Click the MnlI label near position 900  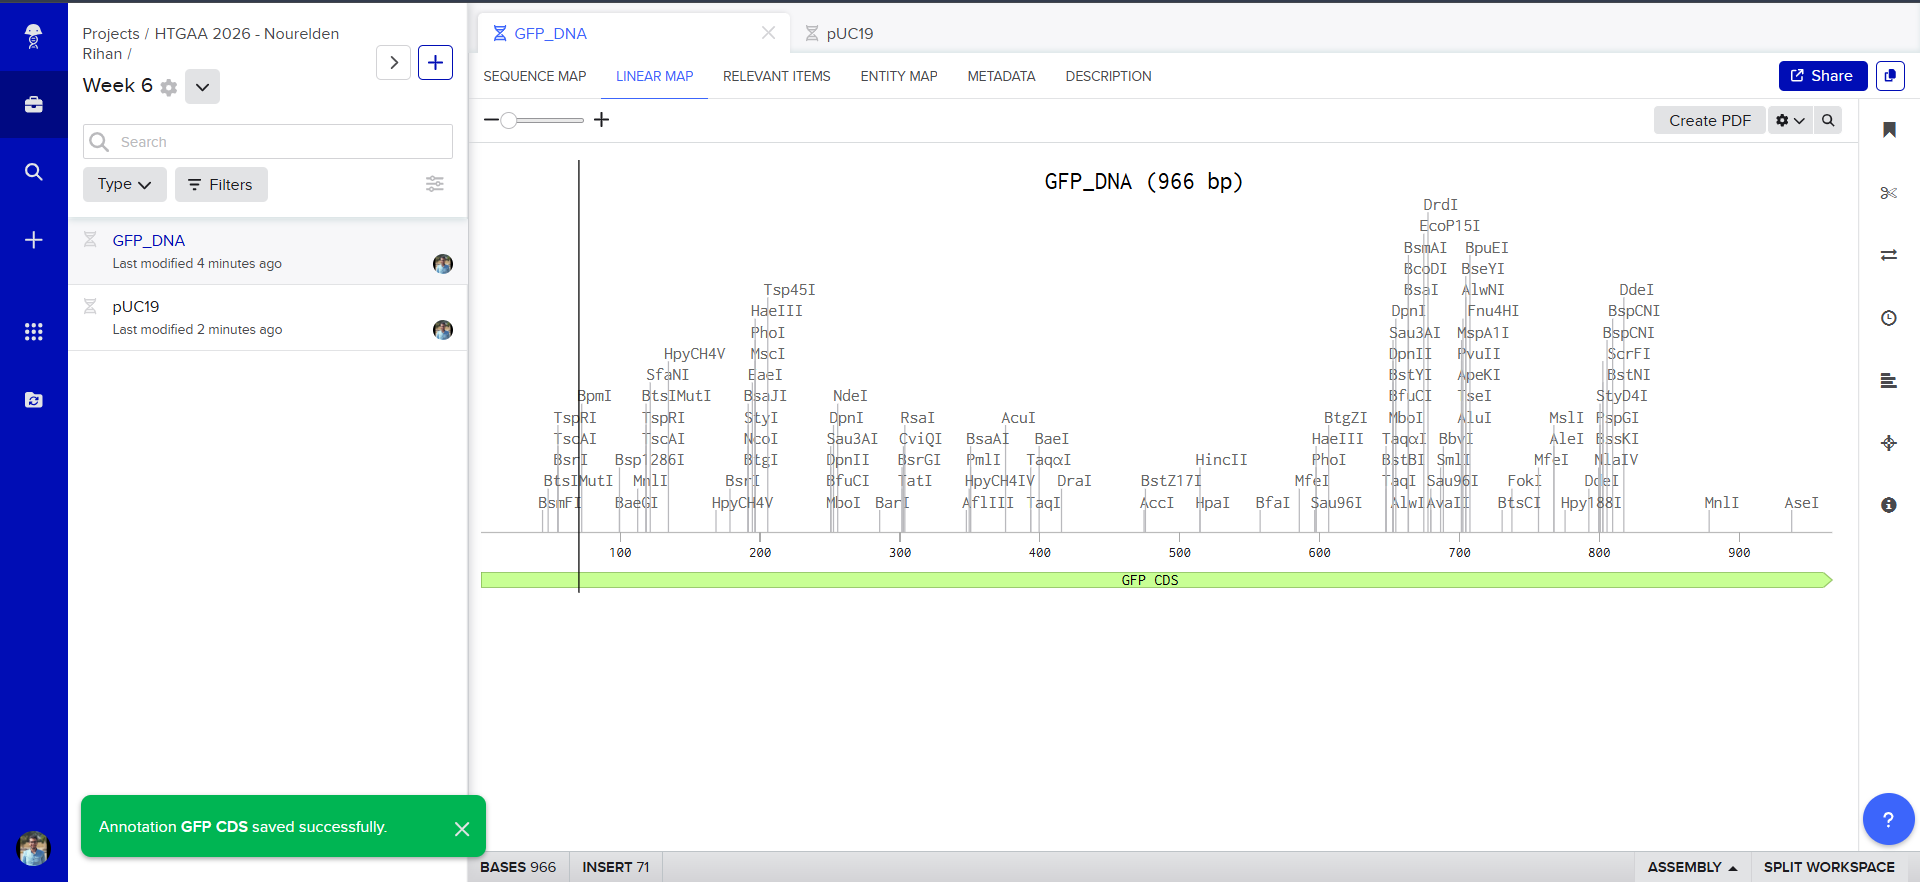(1721, 503)
